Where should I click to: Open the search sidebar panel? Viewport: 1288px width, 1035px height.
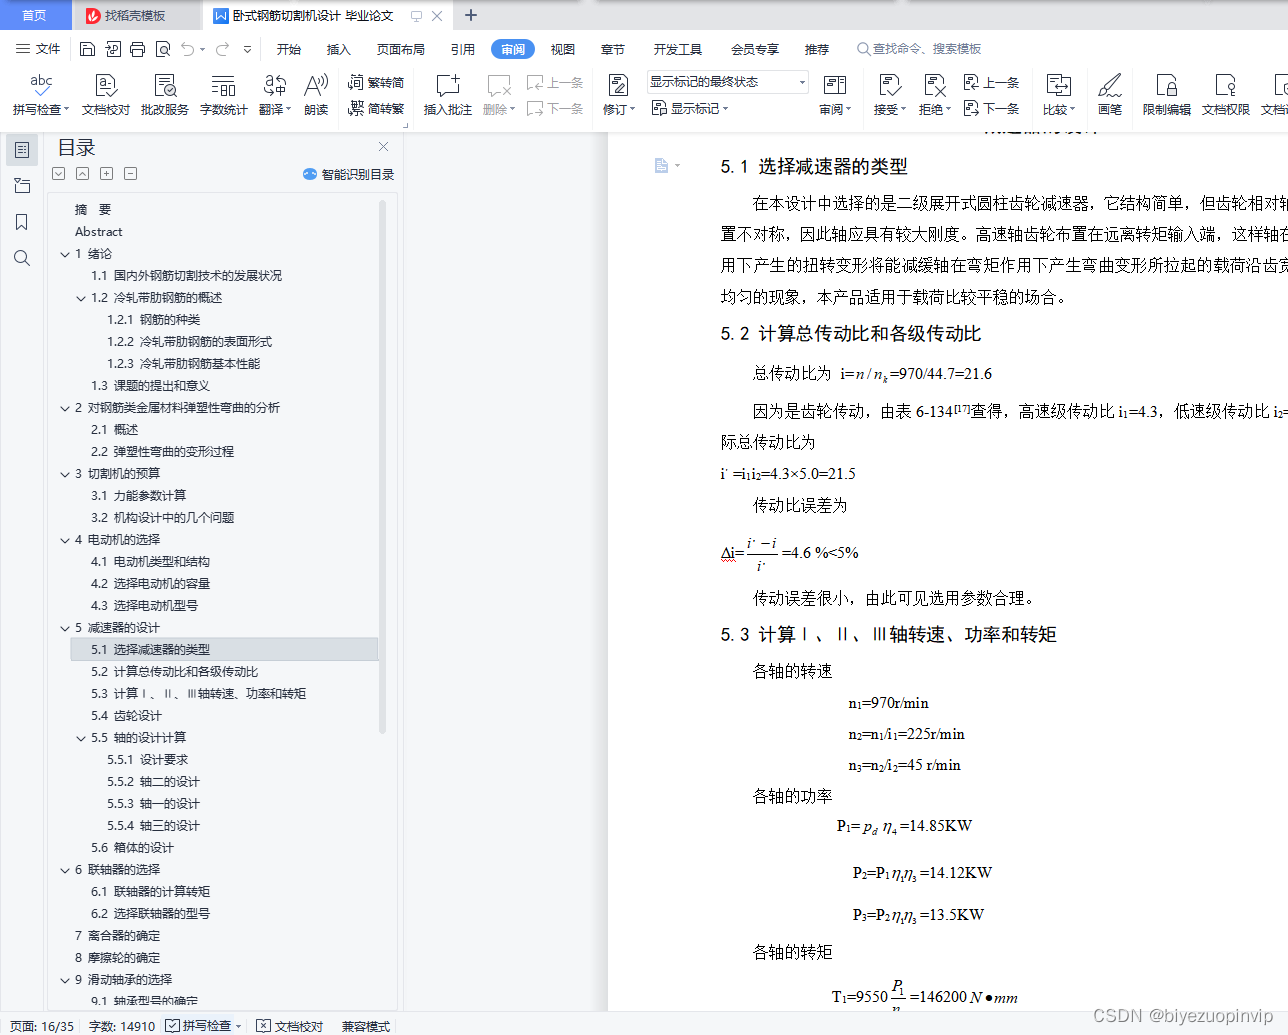click(21, 258)
